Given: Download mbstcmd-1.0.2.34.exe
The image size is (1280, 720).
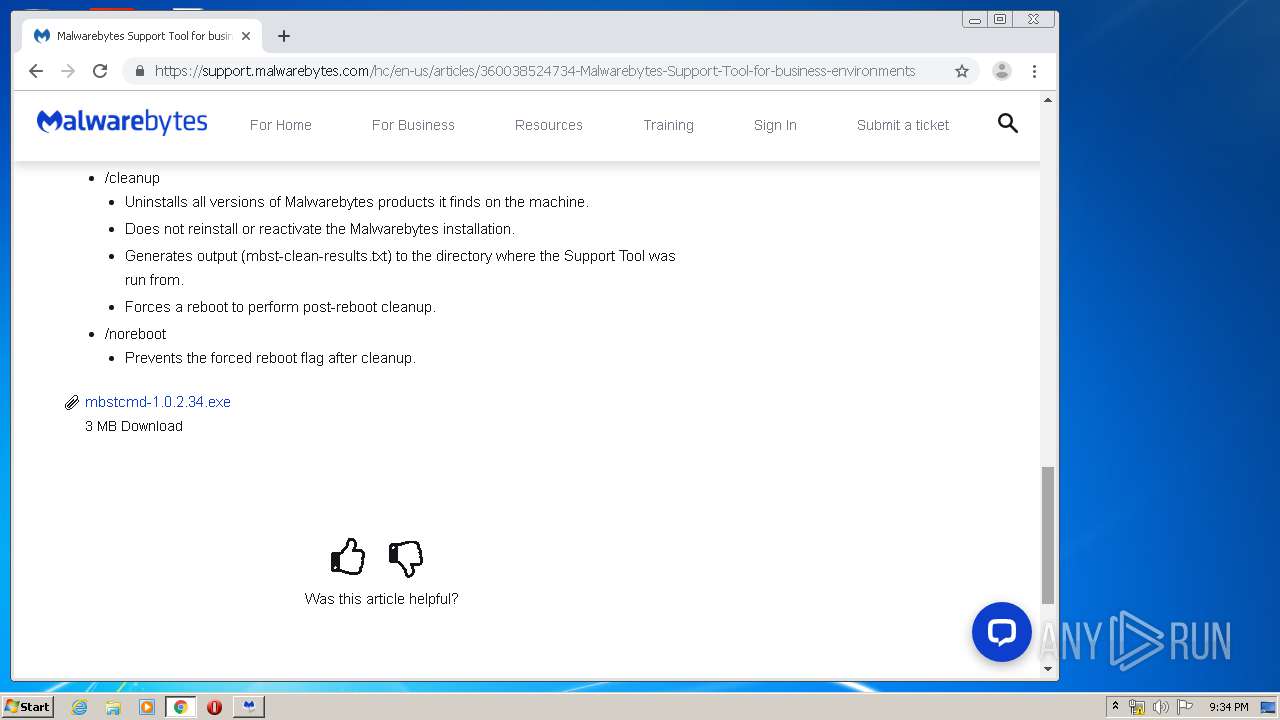Looking at the screenshot, I should (158, 402).
